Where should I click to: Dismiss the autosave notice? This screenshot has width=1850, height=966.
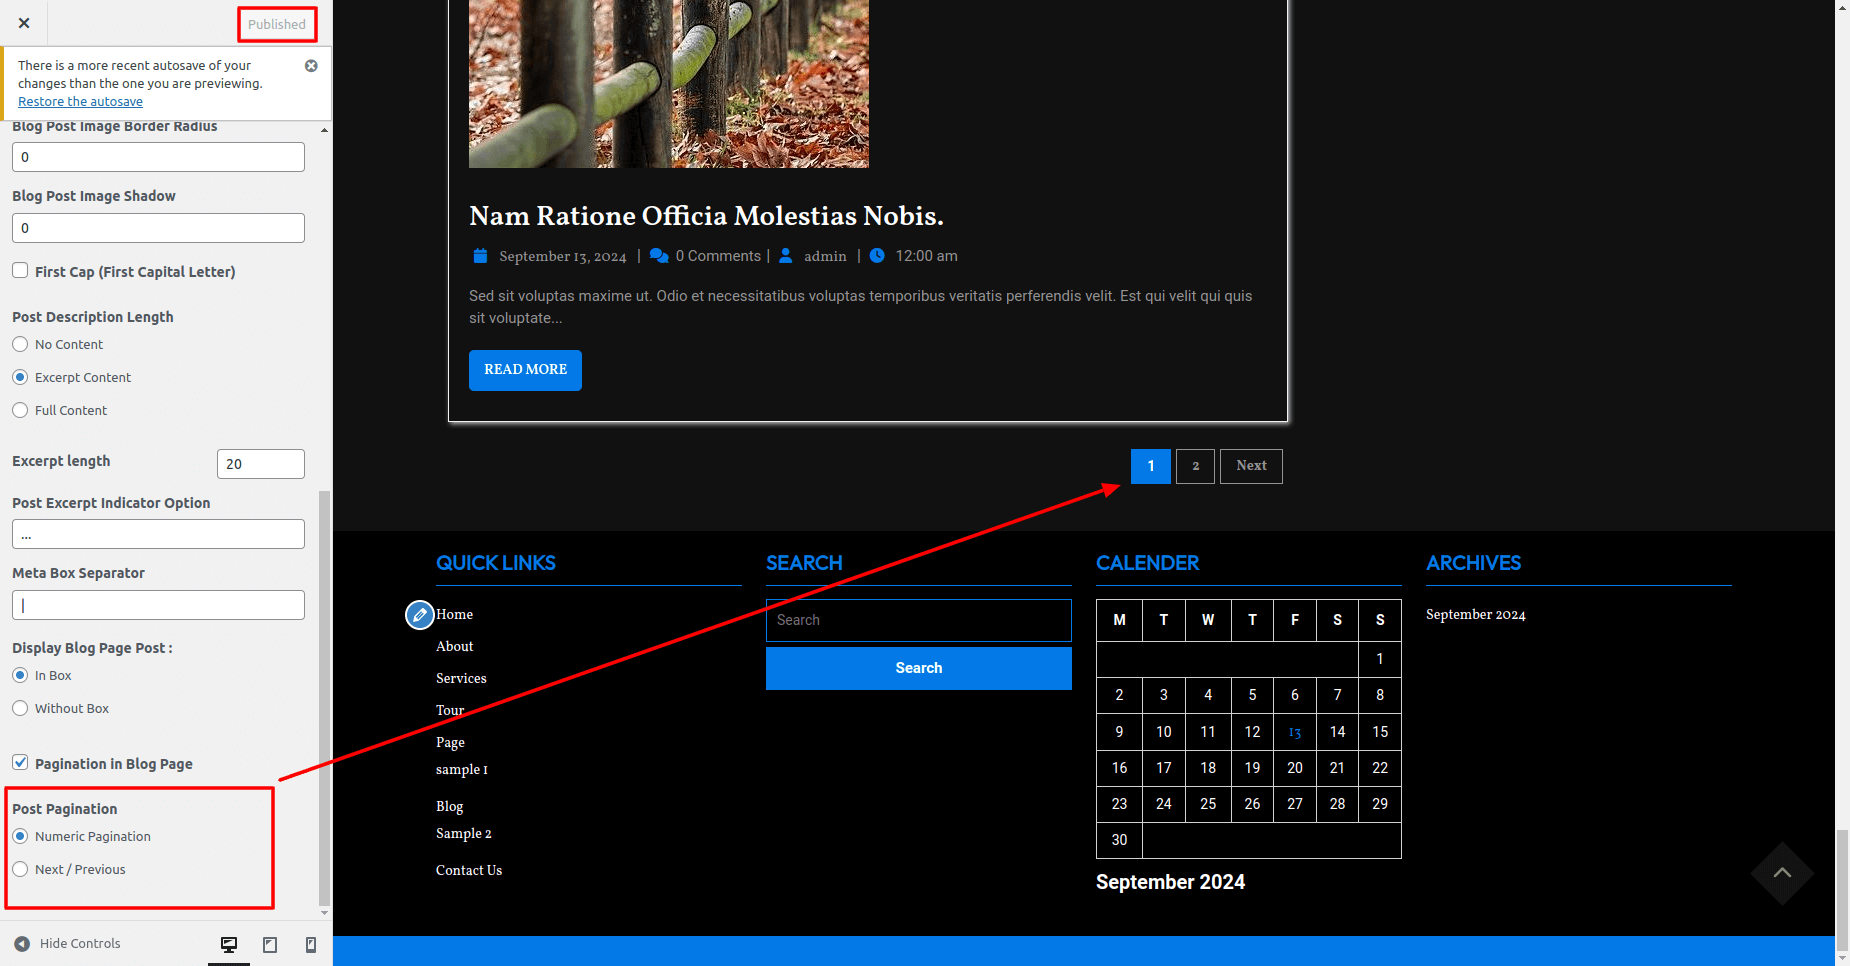(x=311, y=66)
